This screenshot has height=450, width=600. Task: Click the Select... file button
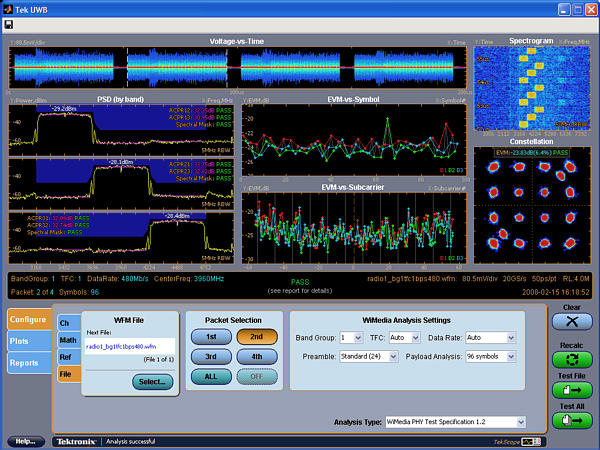[x=151, y=382]
